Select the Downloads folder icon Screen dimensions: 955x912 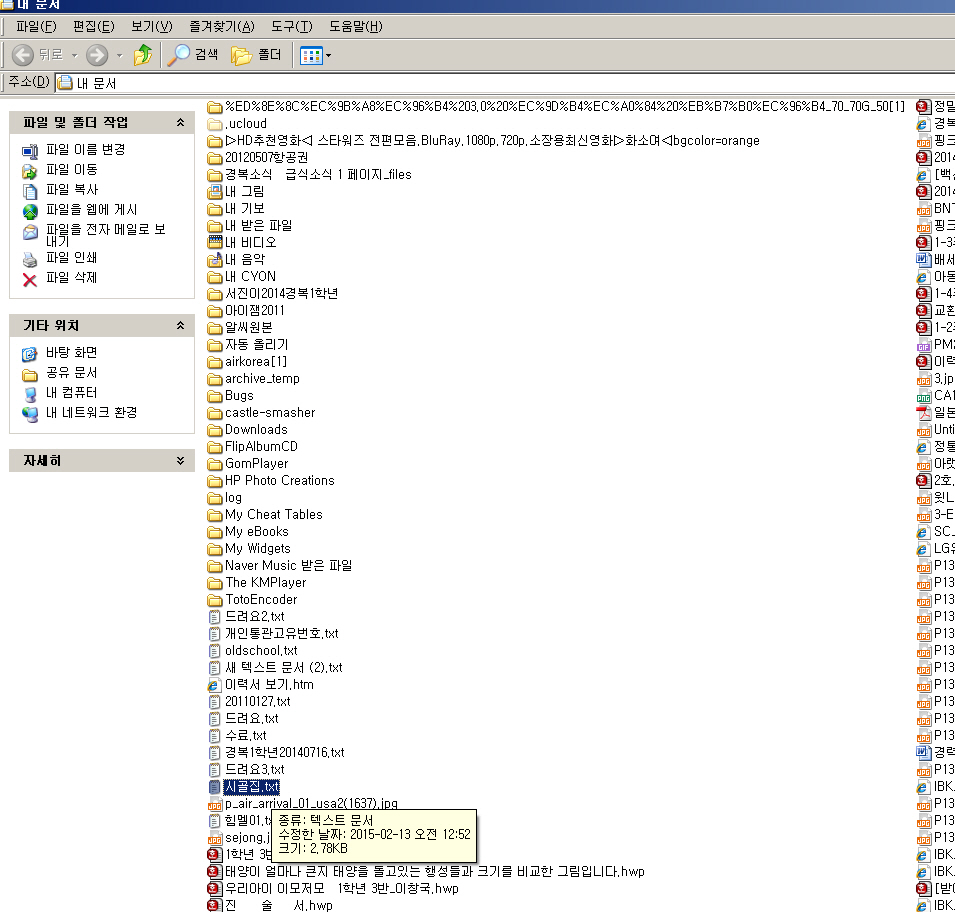tap(214, 430)
